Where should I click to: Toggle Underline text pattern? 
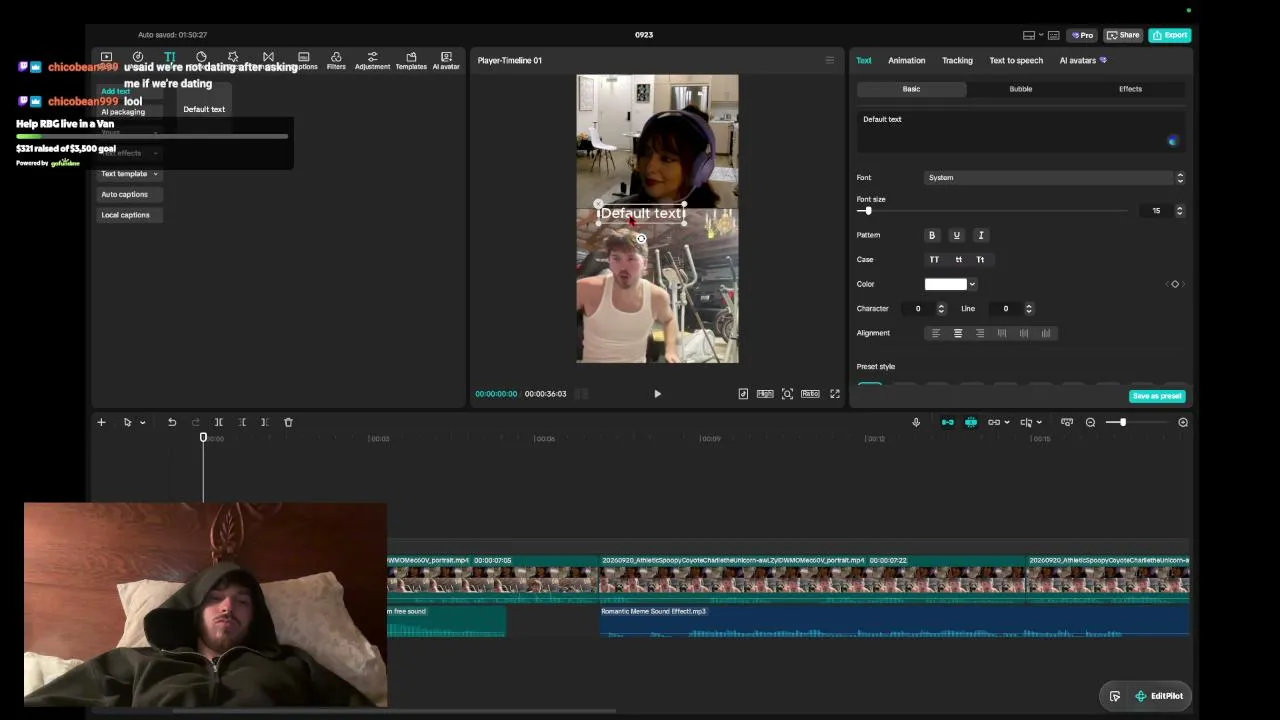pos(956,235)
